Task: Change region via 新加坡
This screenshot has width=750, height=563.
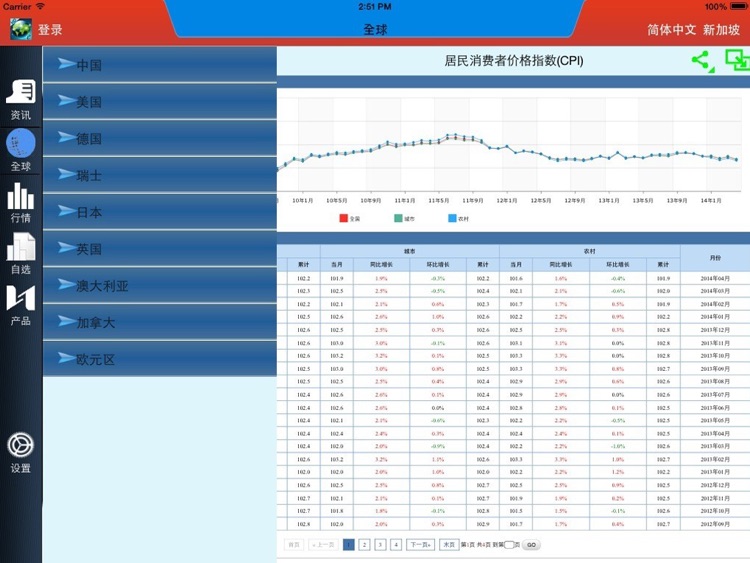Action: [x=721, y=30]
